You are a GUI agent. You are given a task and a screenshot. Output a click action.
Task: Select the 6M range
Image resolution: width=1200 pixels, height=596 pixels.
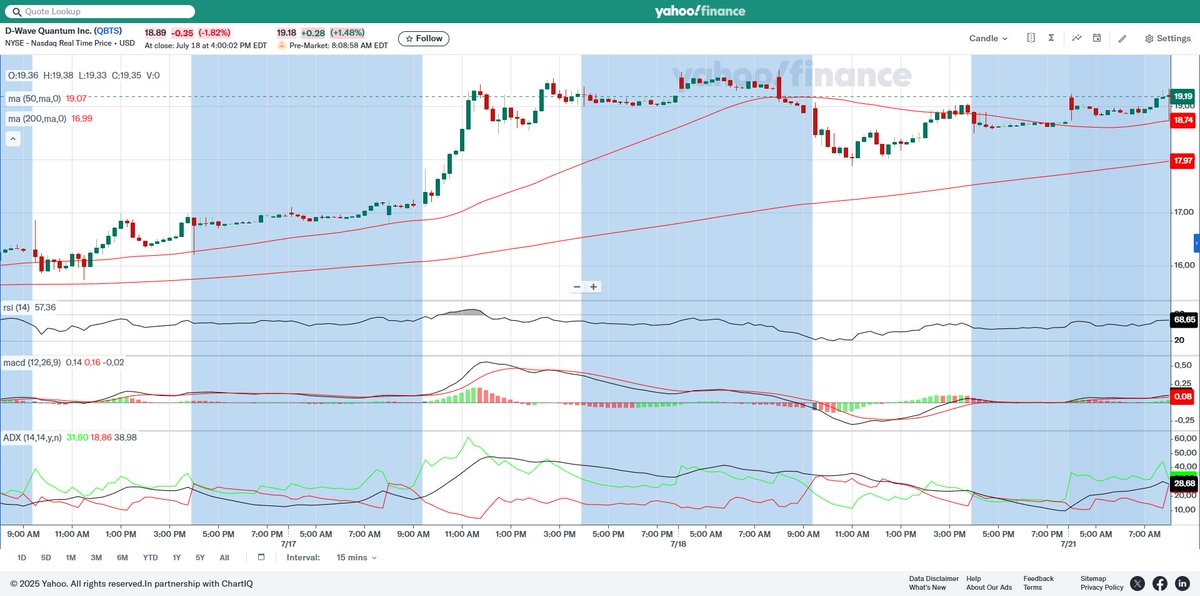point(122,557)
